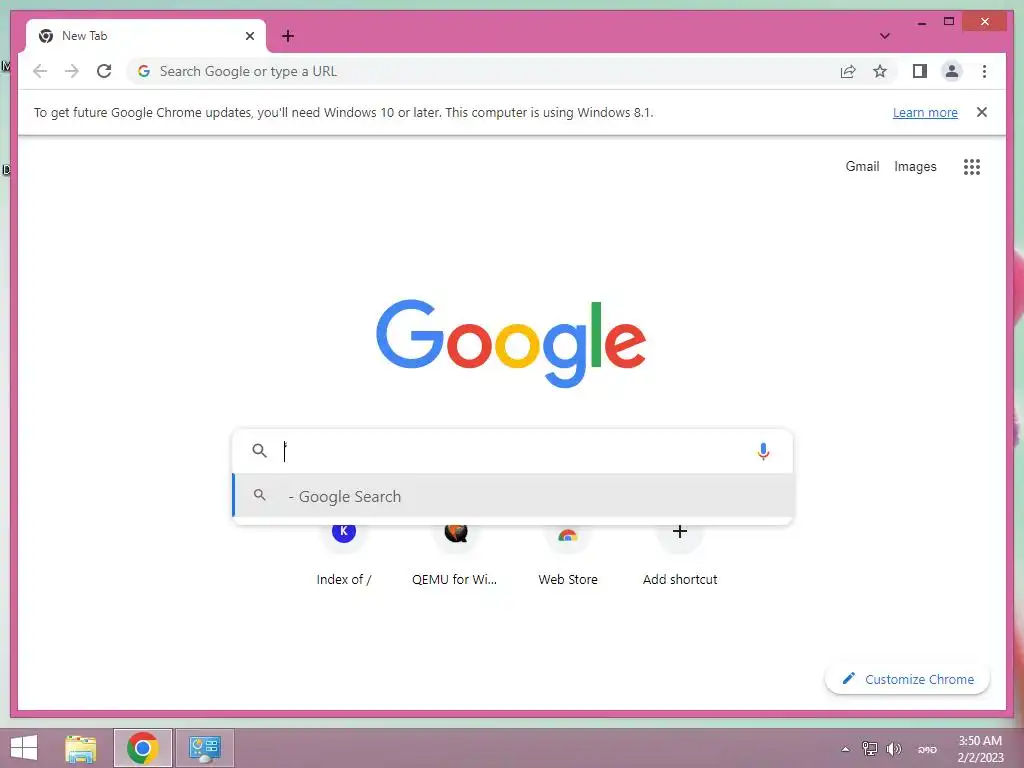The height and width of the screenshot is (768, 1024).
Task: Open a new tab with plus button
Action: pos(288,36)
